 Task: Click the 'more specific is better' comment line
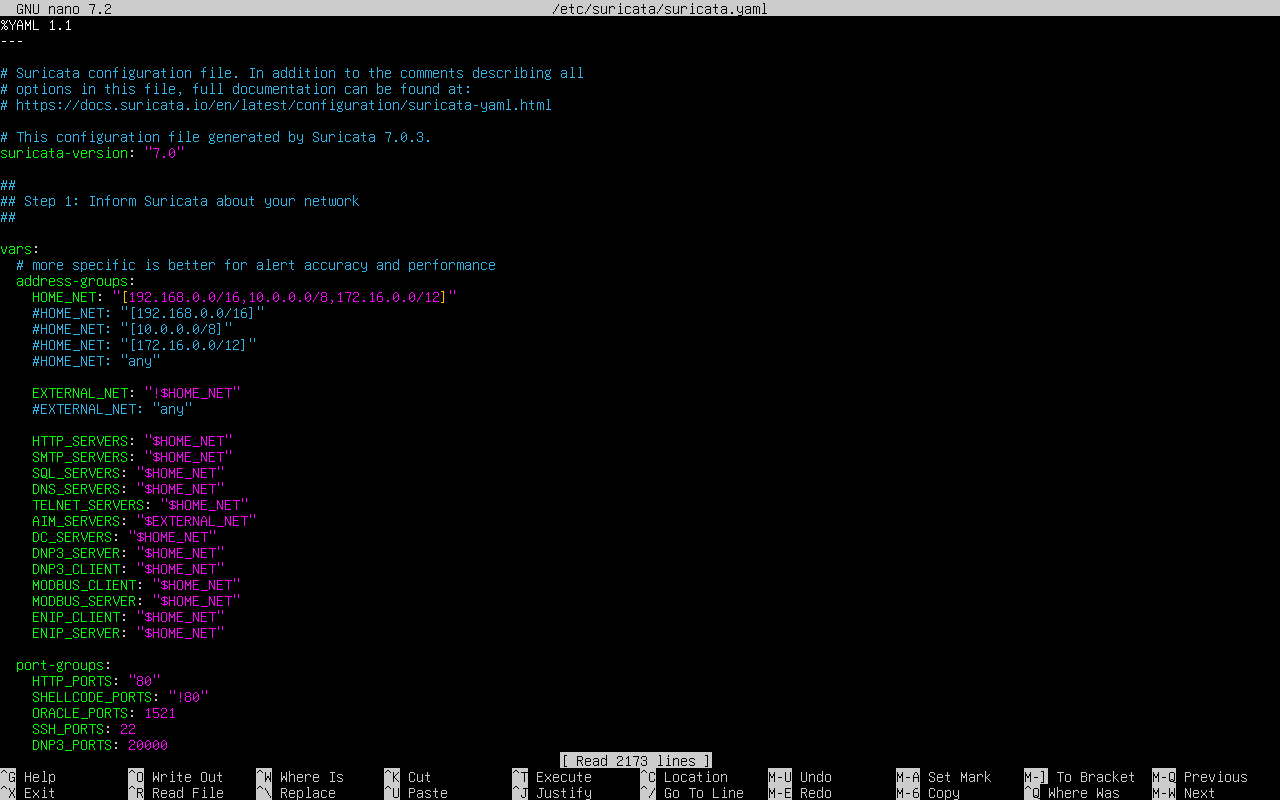(x=256, y=265)
